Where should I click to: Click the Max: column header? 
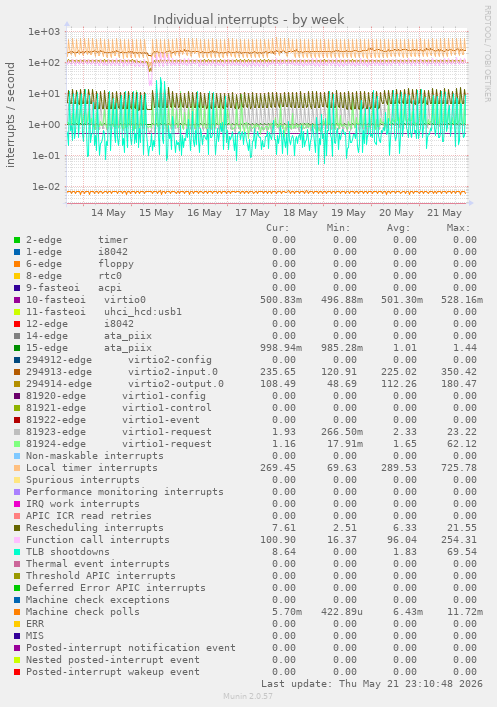(x=458, y=228)
